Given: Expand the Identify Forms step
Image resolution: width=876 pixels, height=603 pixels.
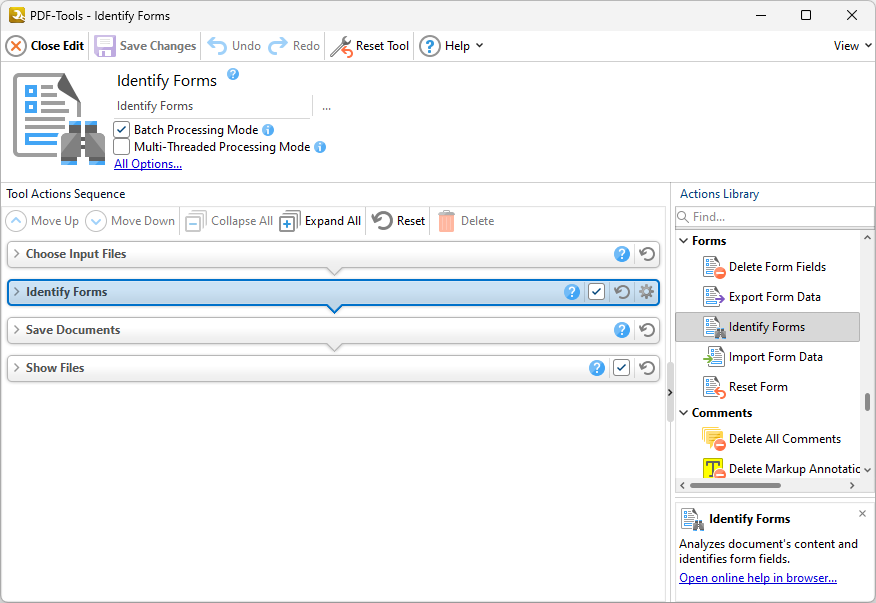Looking at the screenshot, I should [x=16, y=292].
